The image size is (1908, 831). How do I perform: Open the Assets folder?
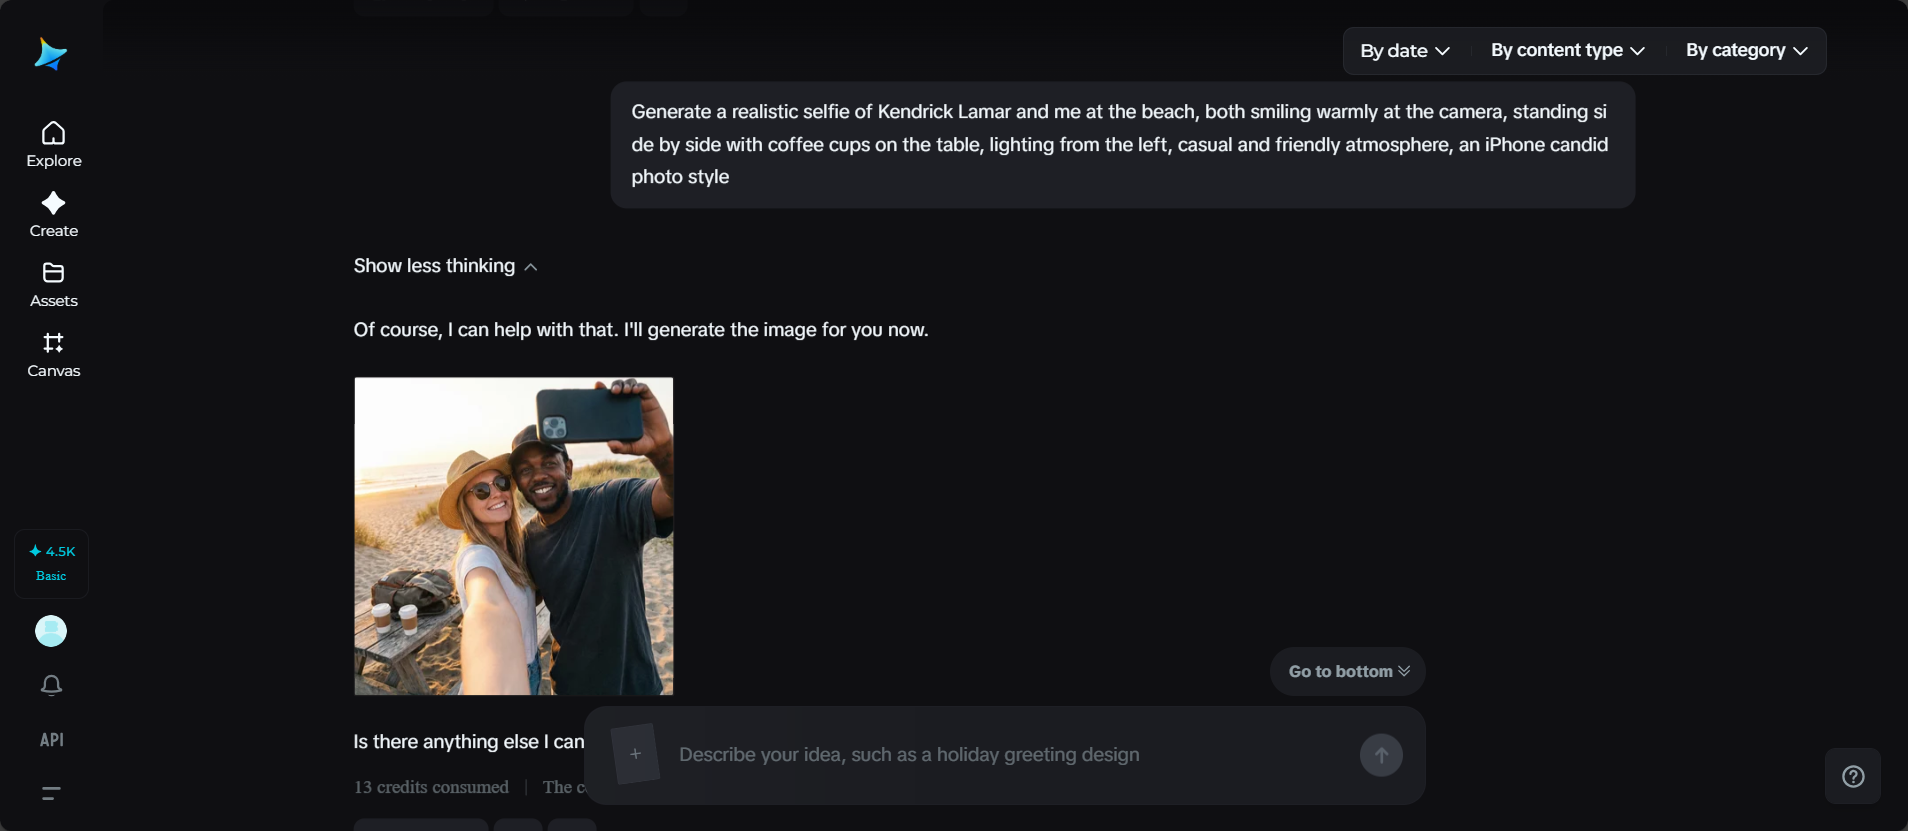(54, 285)
